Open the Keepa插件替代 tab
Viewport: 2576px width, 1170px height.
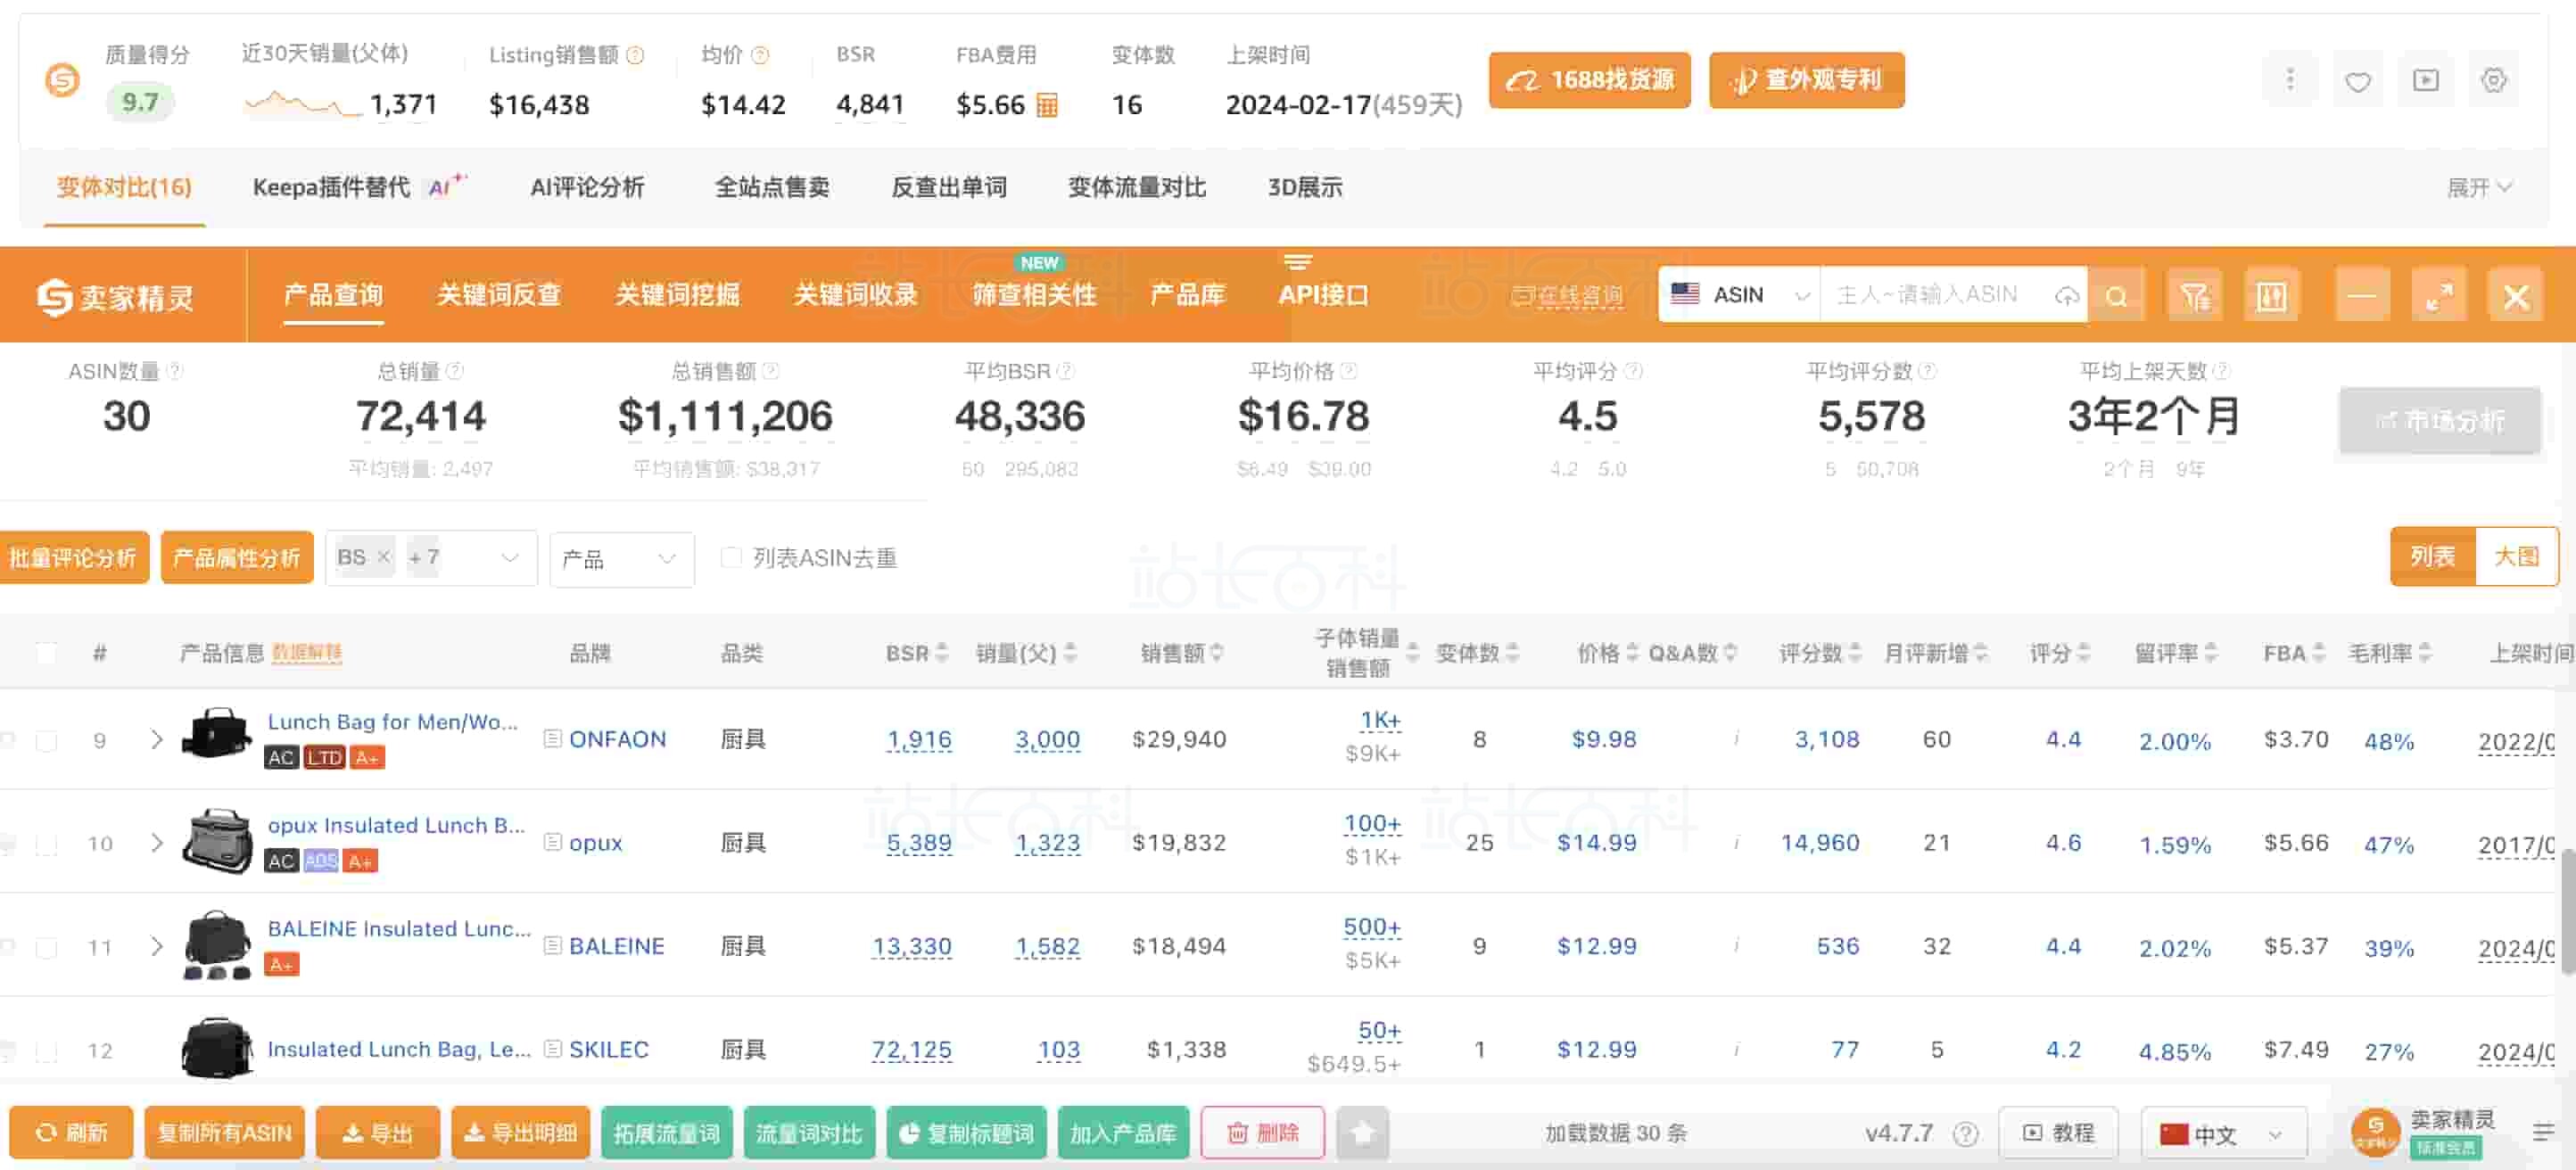(358, 187)
